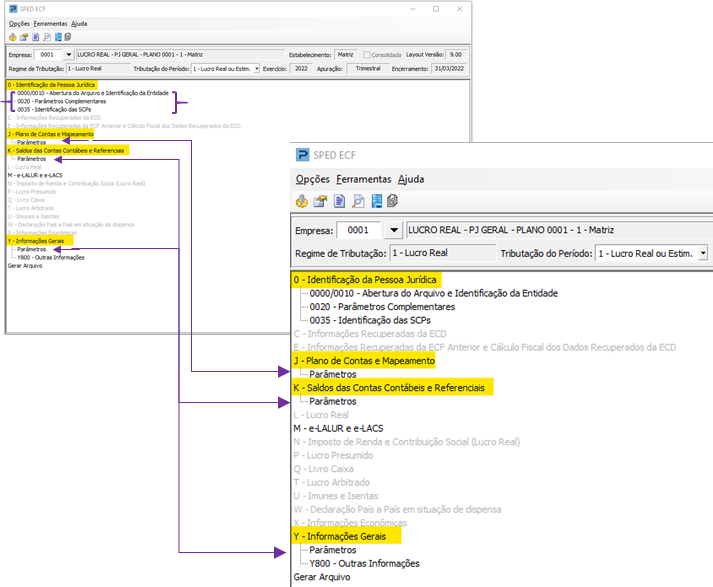Click the SPED ECF logo in small window title bar
Viewport: 713px width, 587px height.
pos(13,9)
